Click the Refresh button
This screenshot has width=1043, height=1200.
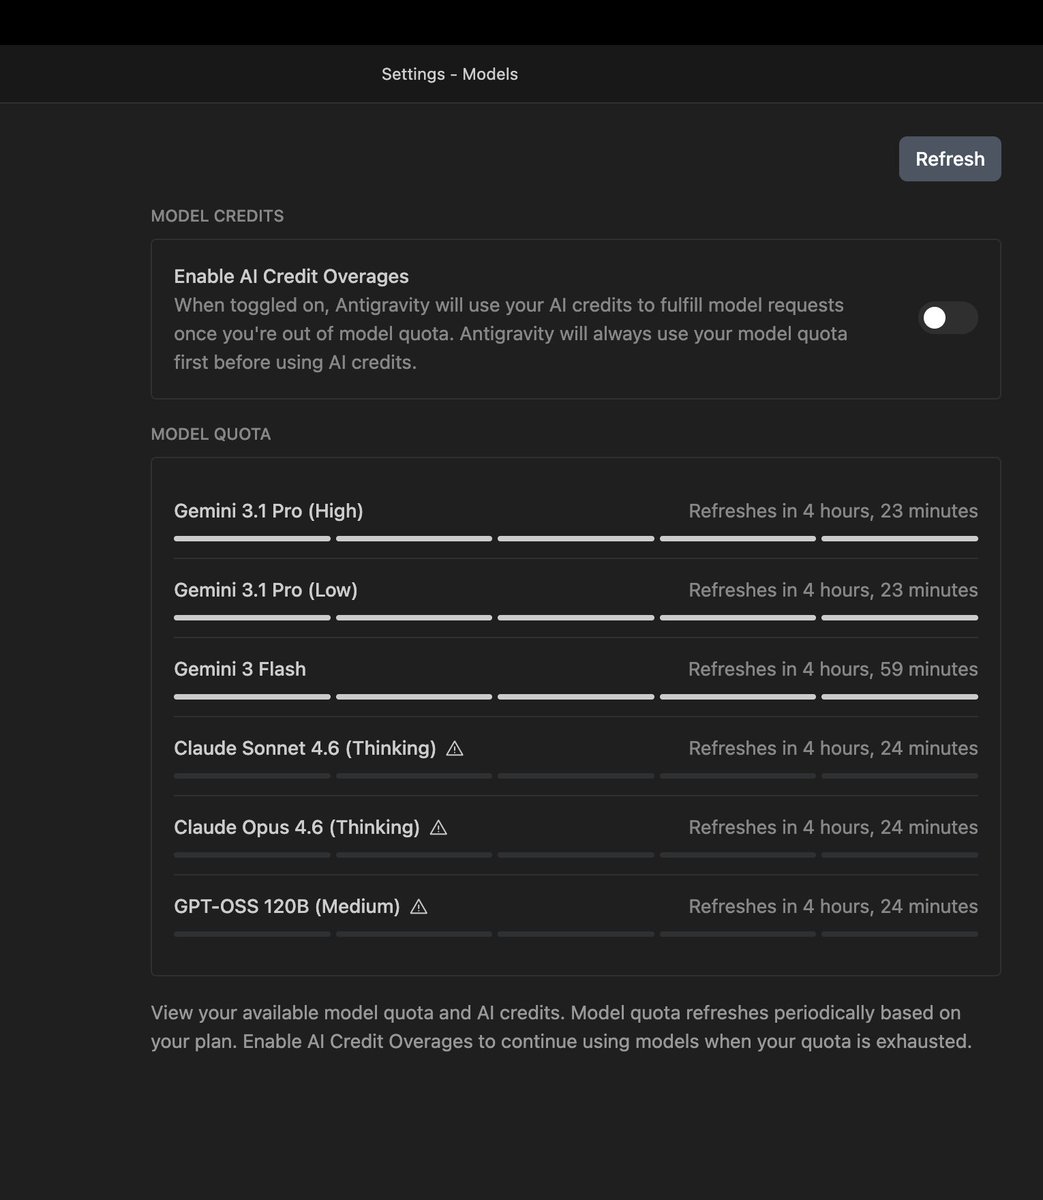(950, 159)
